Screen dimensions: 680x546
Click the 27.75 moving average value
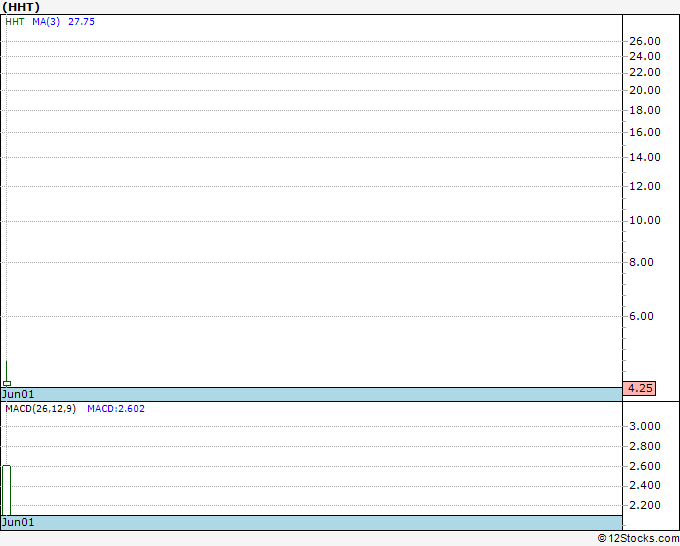pyautogui.click(x=82, y=22)
